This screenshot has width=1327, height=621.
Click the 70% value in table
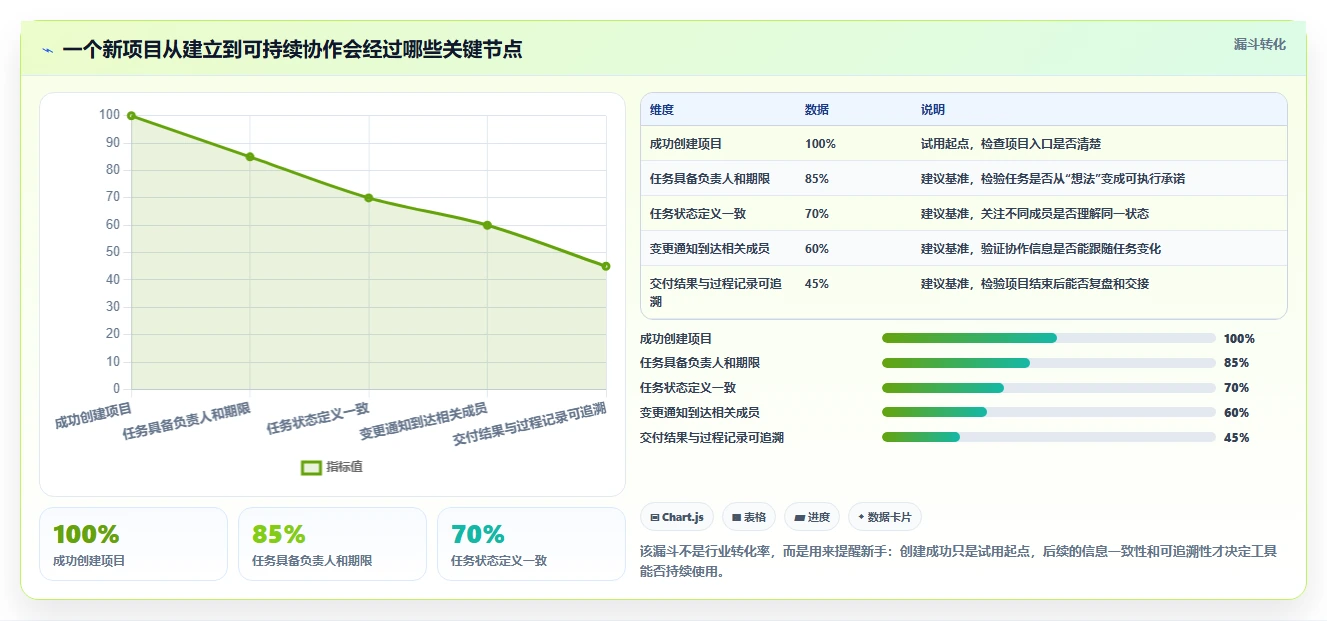click(x=817, y=214)
